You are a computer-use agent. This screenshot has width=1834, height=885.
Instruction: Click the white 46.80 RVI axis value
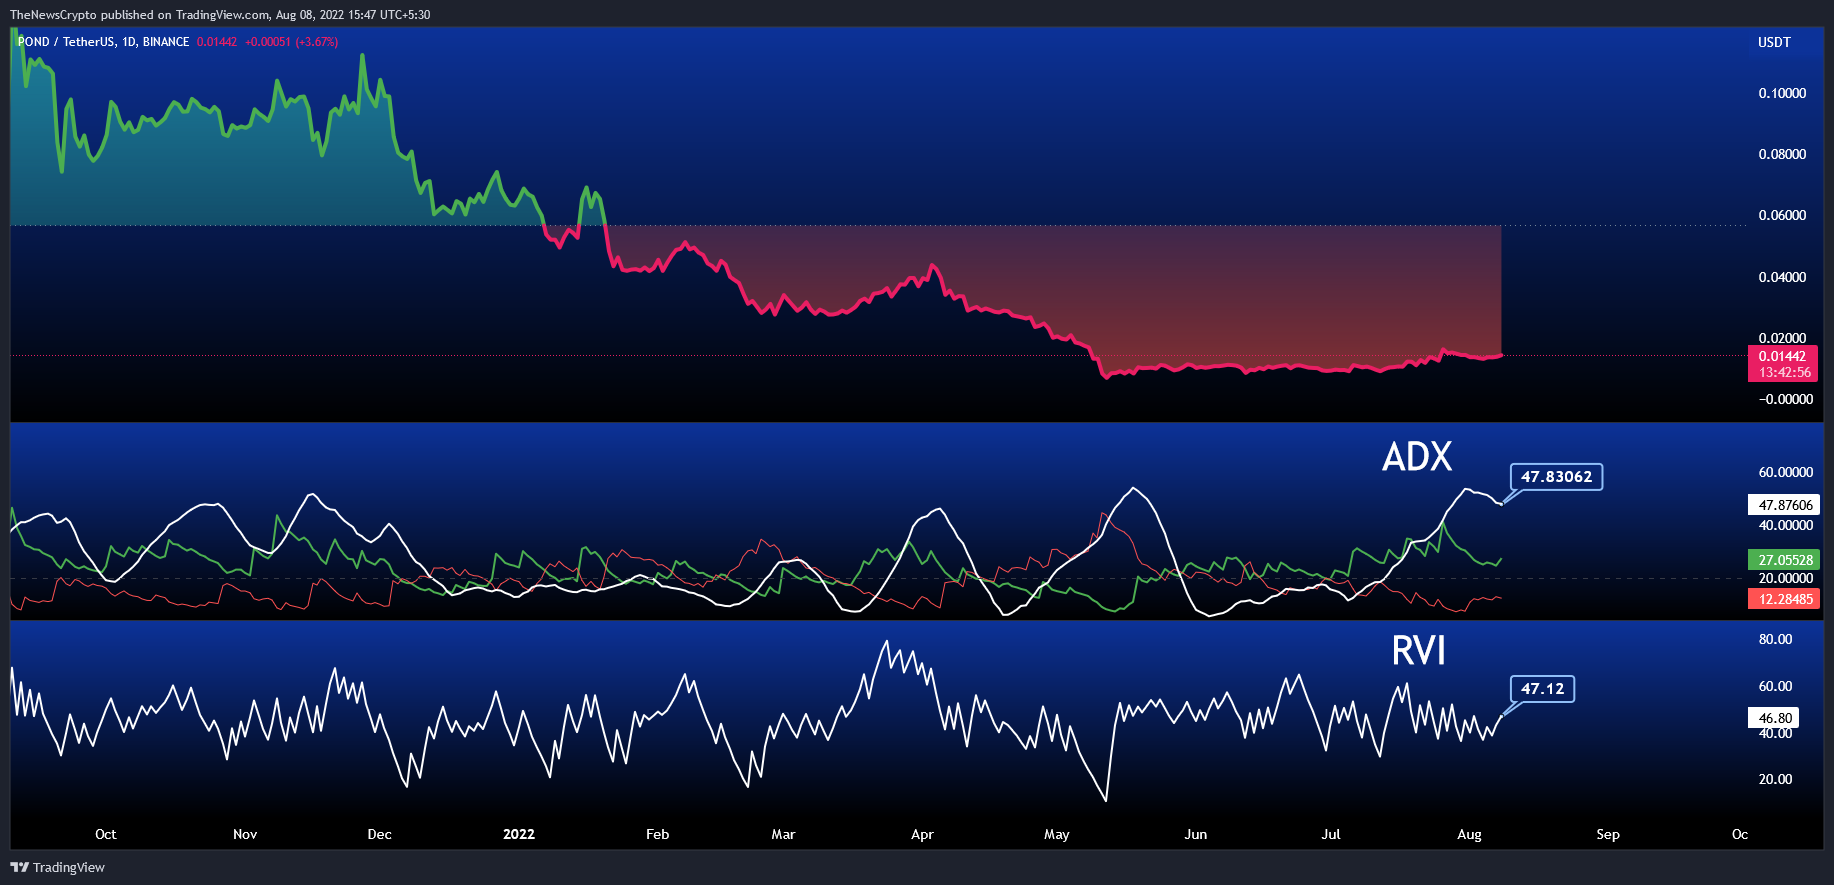point(1774,718)
